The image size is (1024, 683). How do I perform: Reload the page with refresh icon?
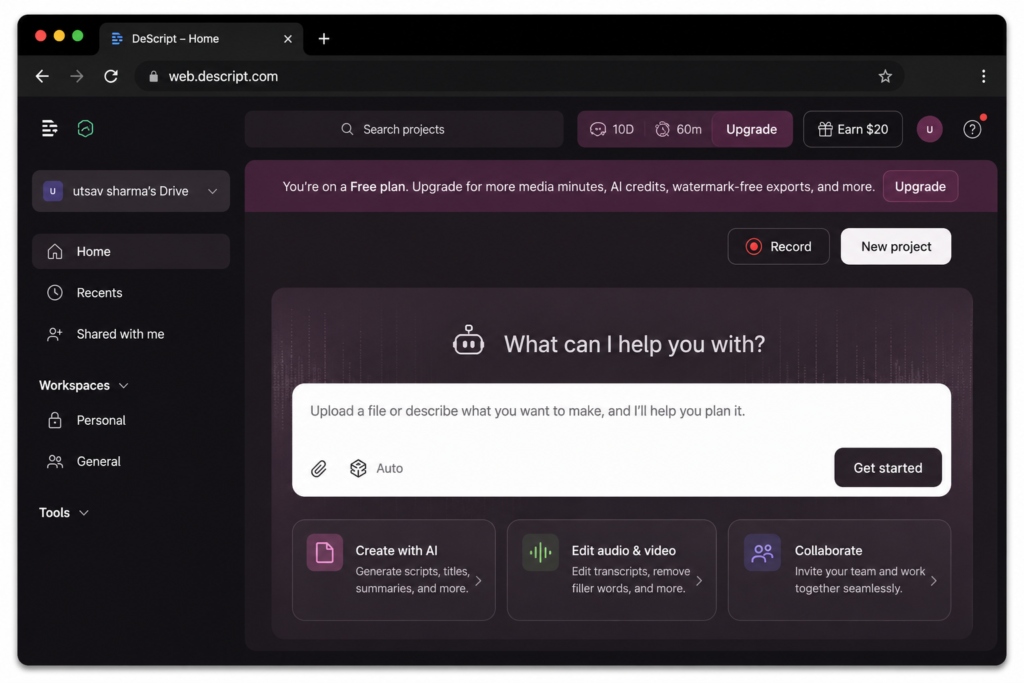coord(111,76)
